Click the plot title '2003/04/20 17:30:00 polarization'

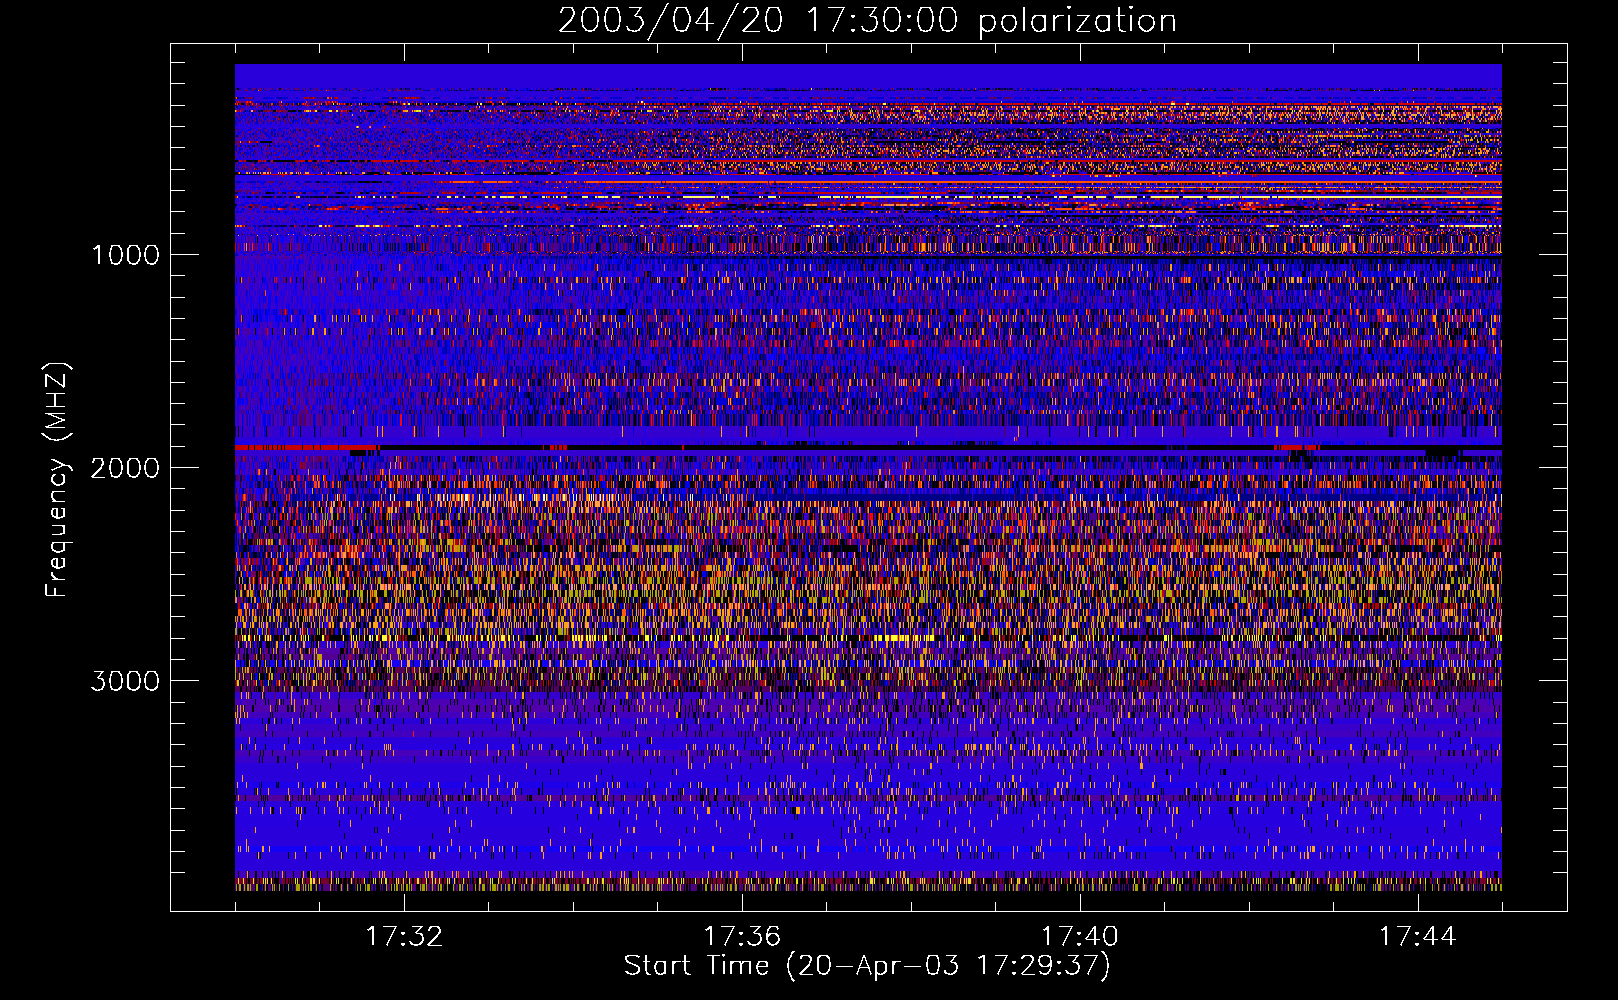pyautogui.click(x=867, y=20)
